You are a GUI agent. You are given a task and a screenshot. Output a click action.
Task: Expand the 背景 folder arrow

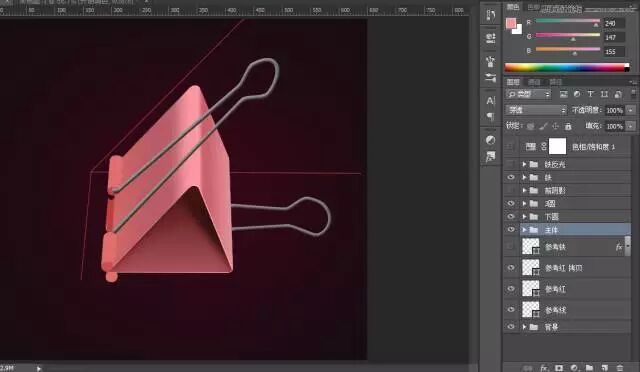(524, 327)
